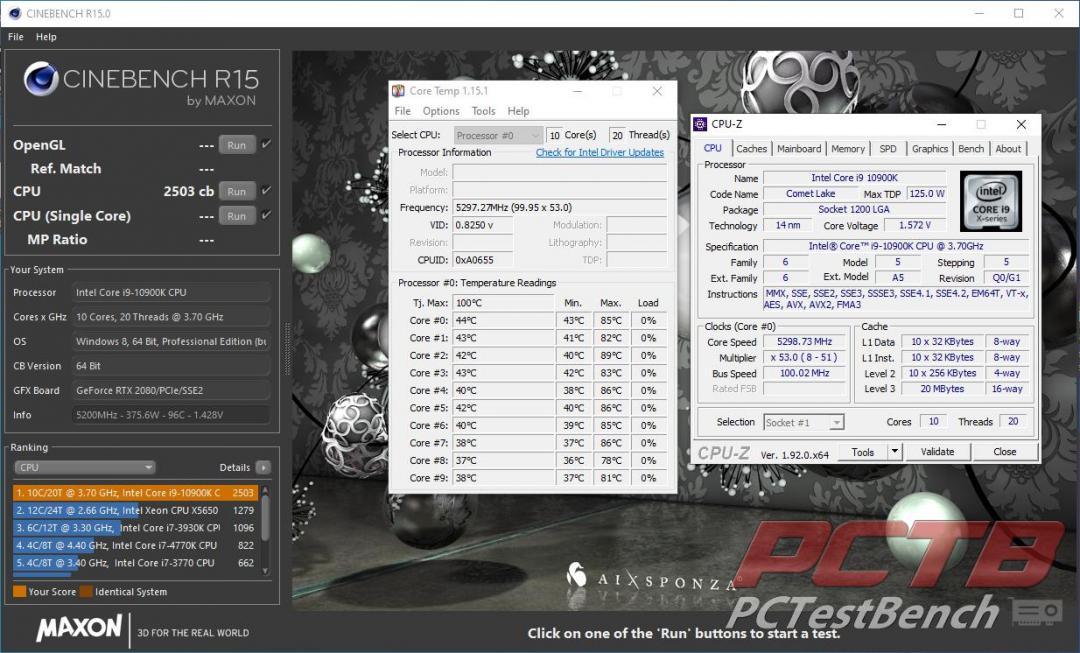Toggle the CPU (Single Core) checkbox
Image resolution: width=1080 pixels, height=653 pixels.
[266, 215]
